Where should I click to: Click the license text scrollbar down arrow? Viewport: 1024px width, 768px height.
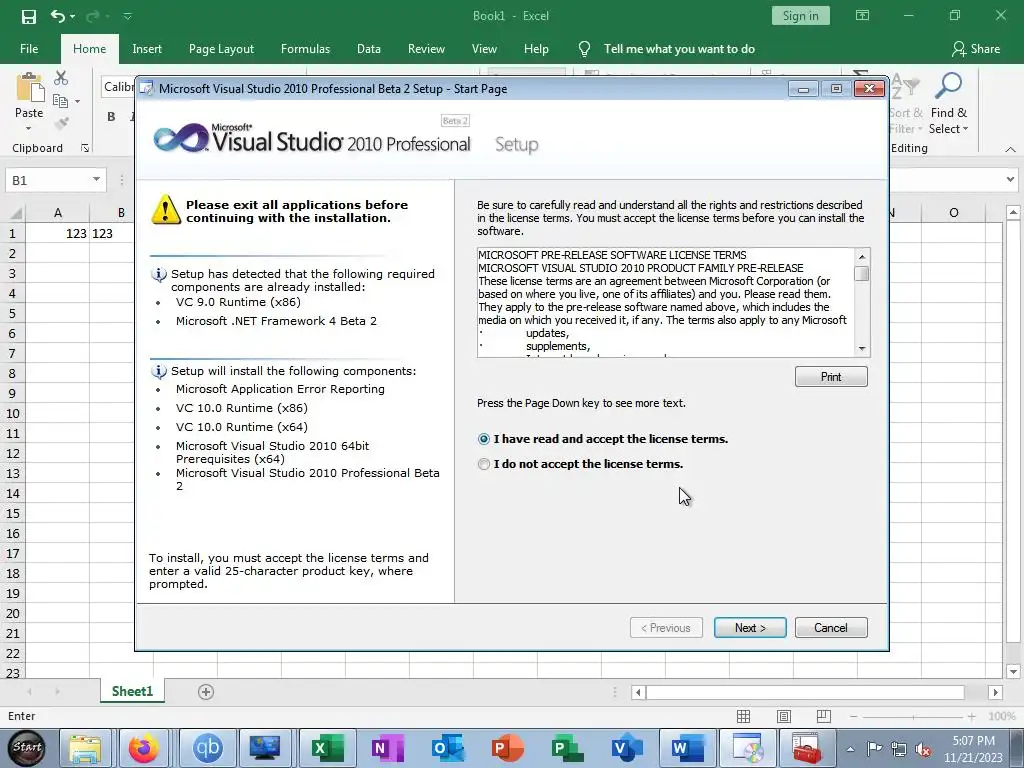[x=862, y=349]
